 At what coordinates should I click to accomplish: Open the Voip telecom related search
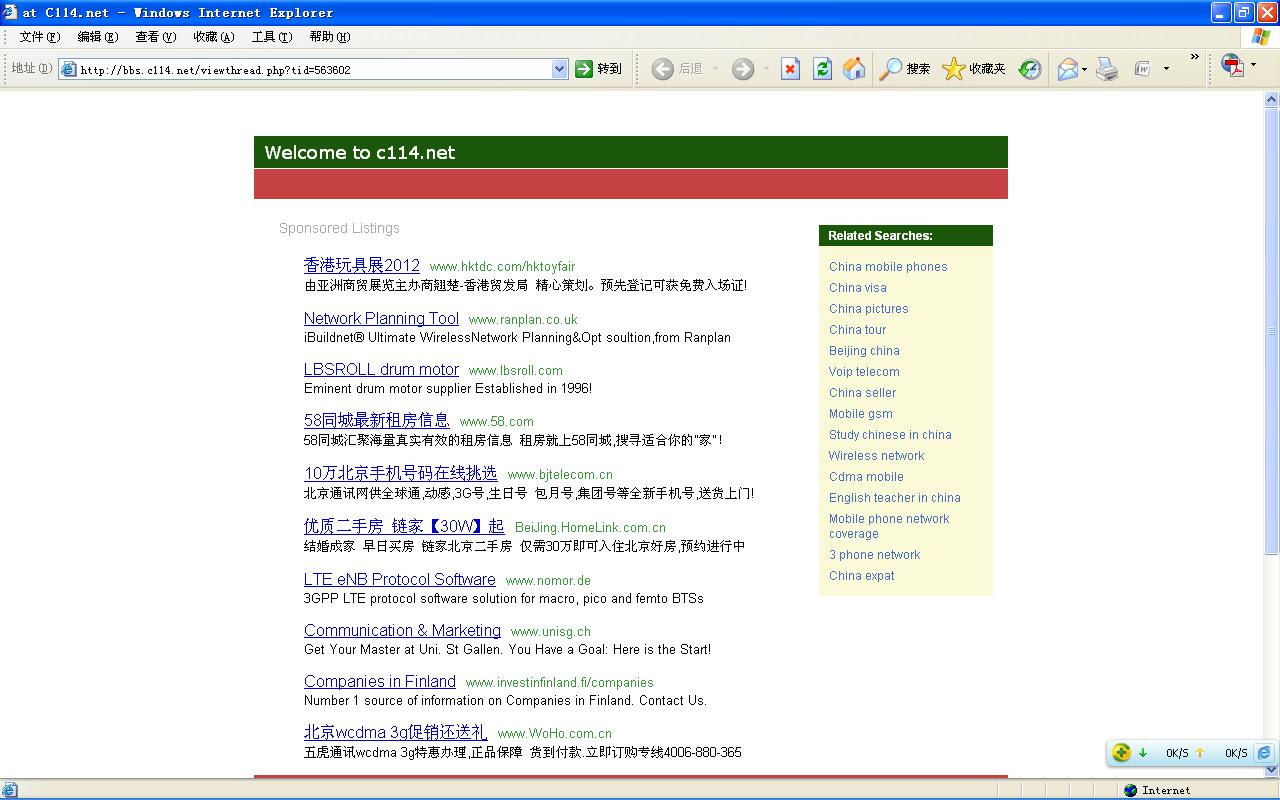click(864, 372)
